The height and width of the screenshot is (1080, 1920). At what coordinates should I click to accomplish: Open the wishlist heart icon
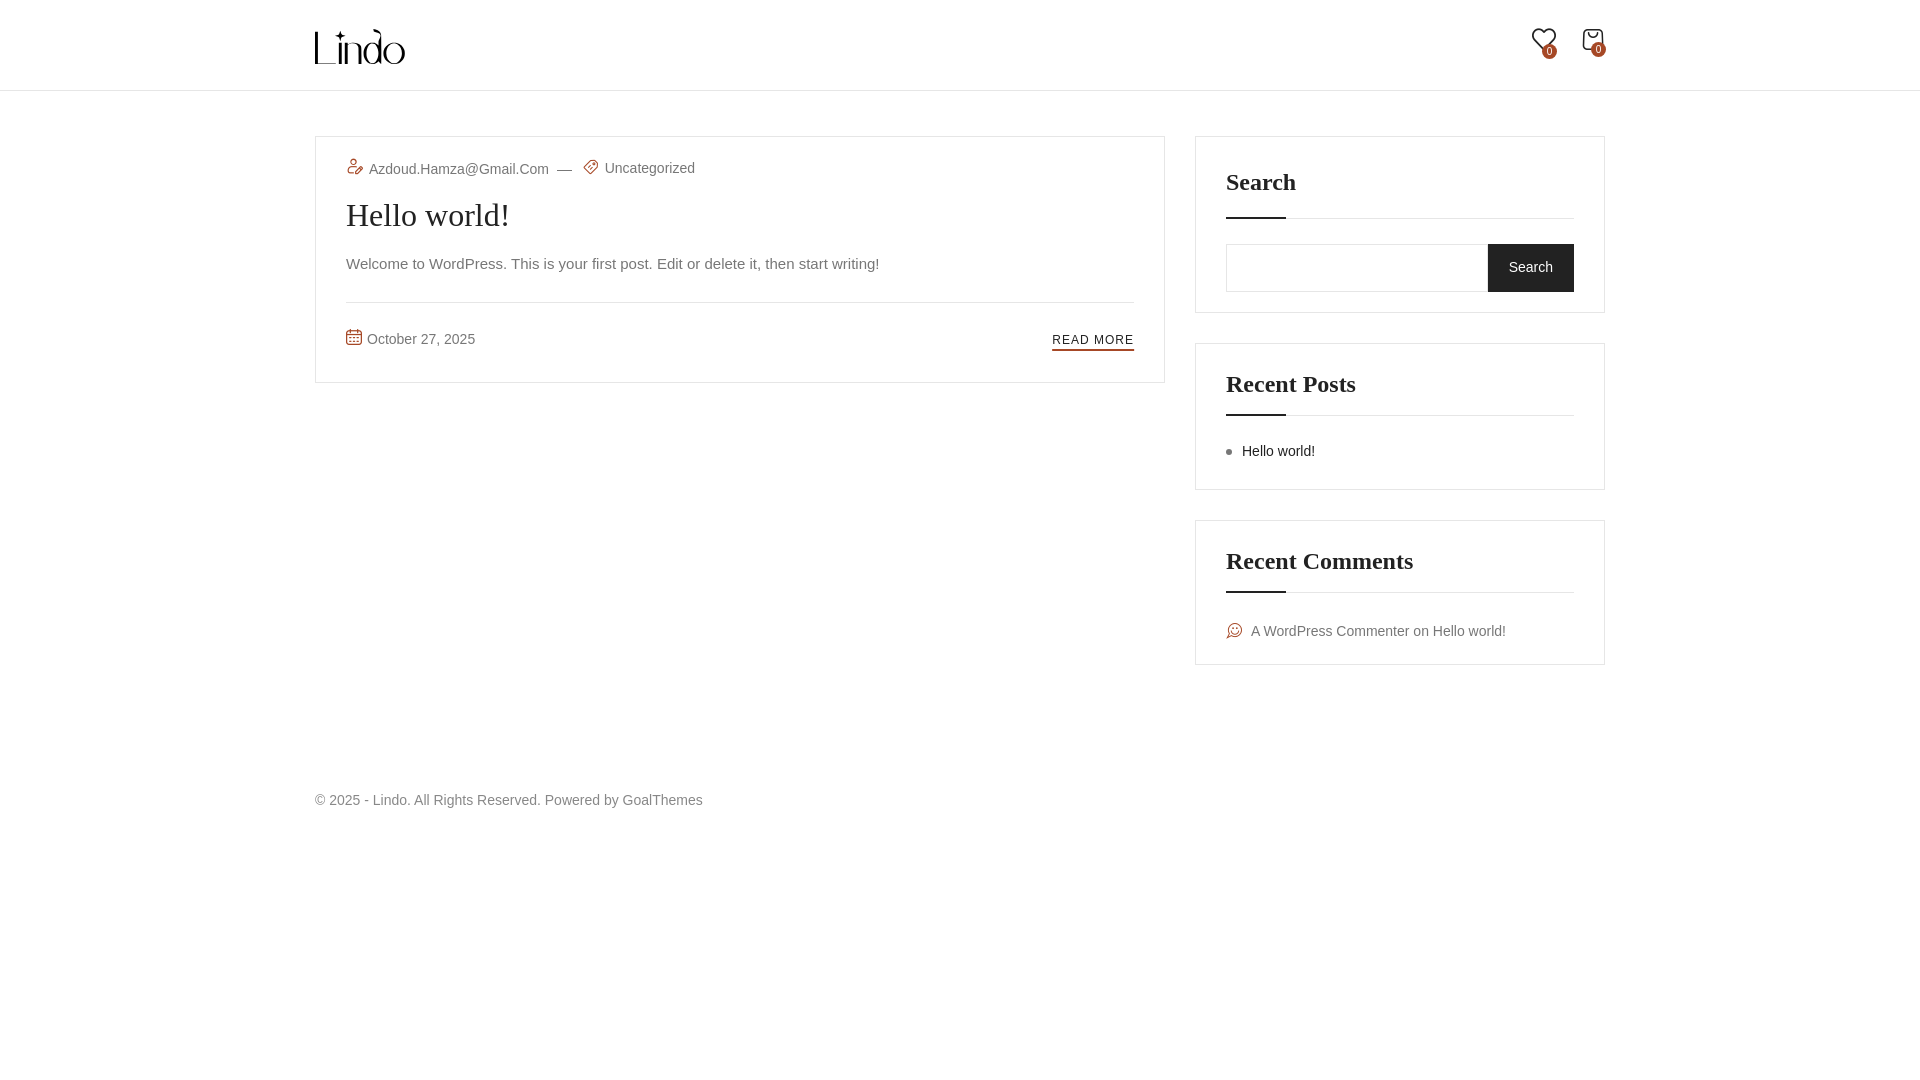[1543, 38]
